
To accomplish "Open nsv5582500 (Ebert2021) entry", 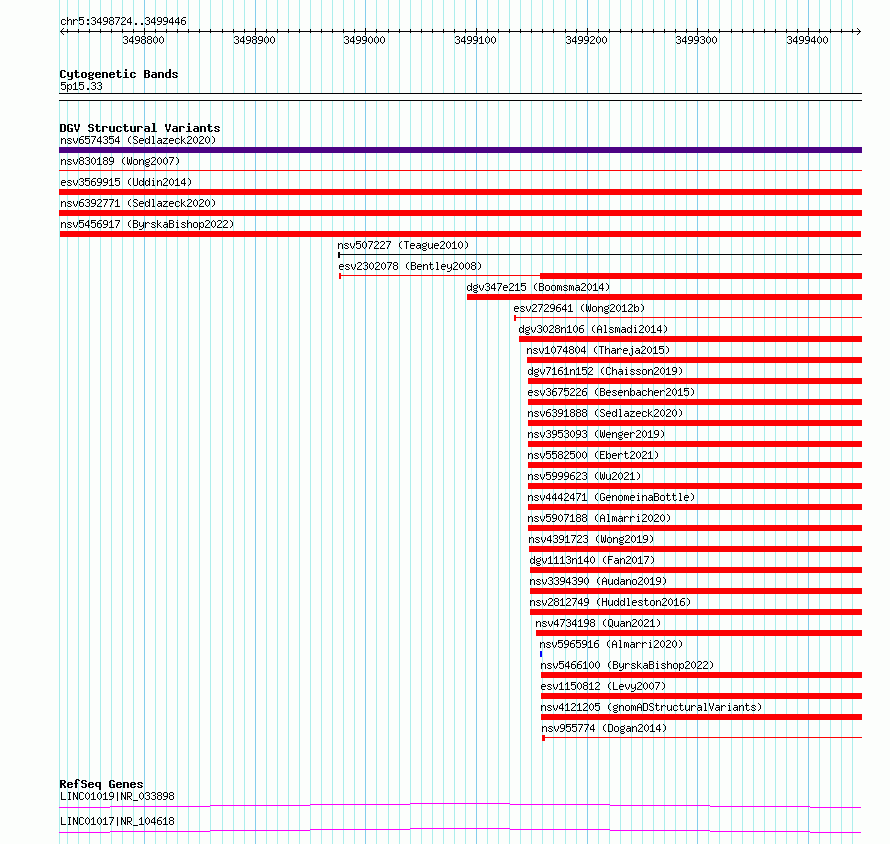I will 593,455.
